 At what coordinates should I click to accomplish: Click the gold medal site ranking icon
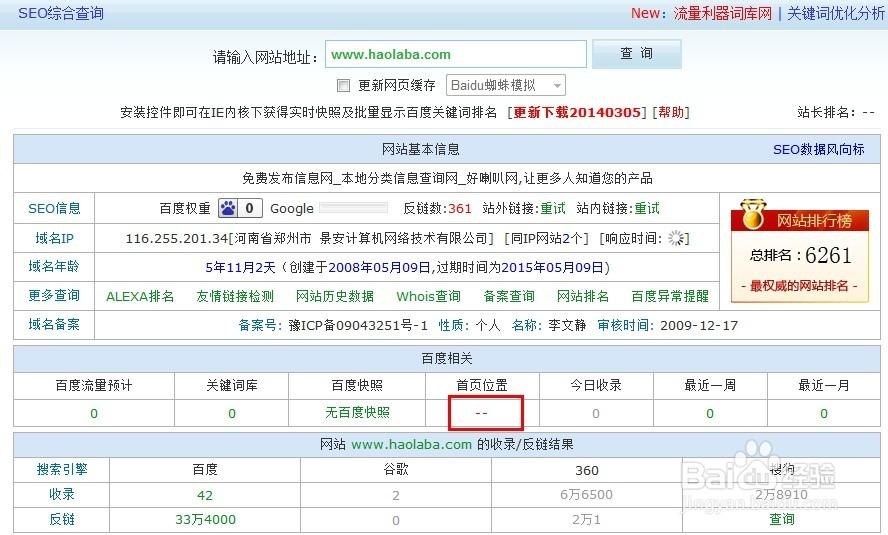[x=753, y=214]
